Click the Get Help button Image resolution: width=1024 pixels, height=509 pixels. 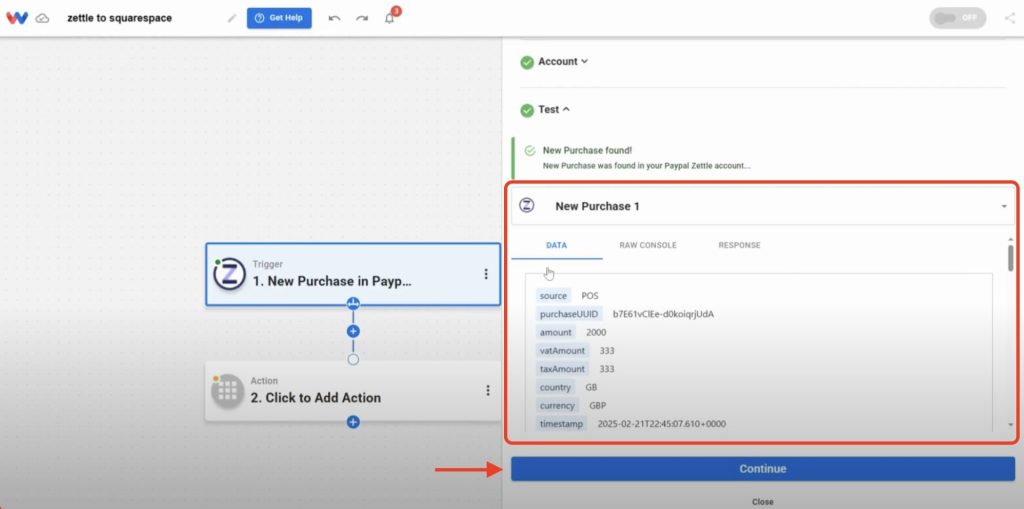click(279, 18)
